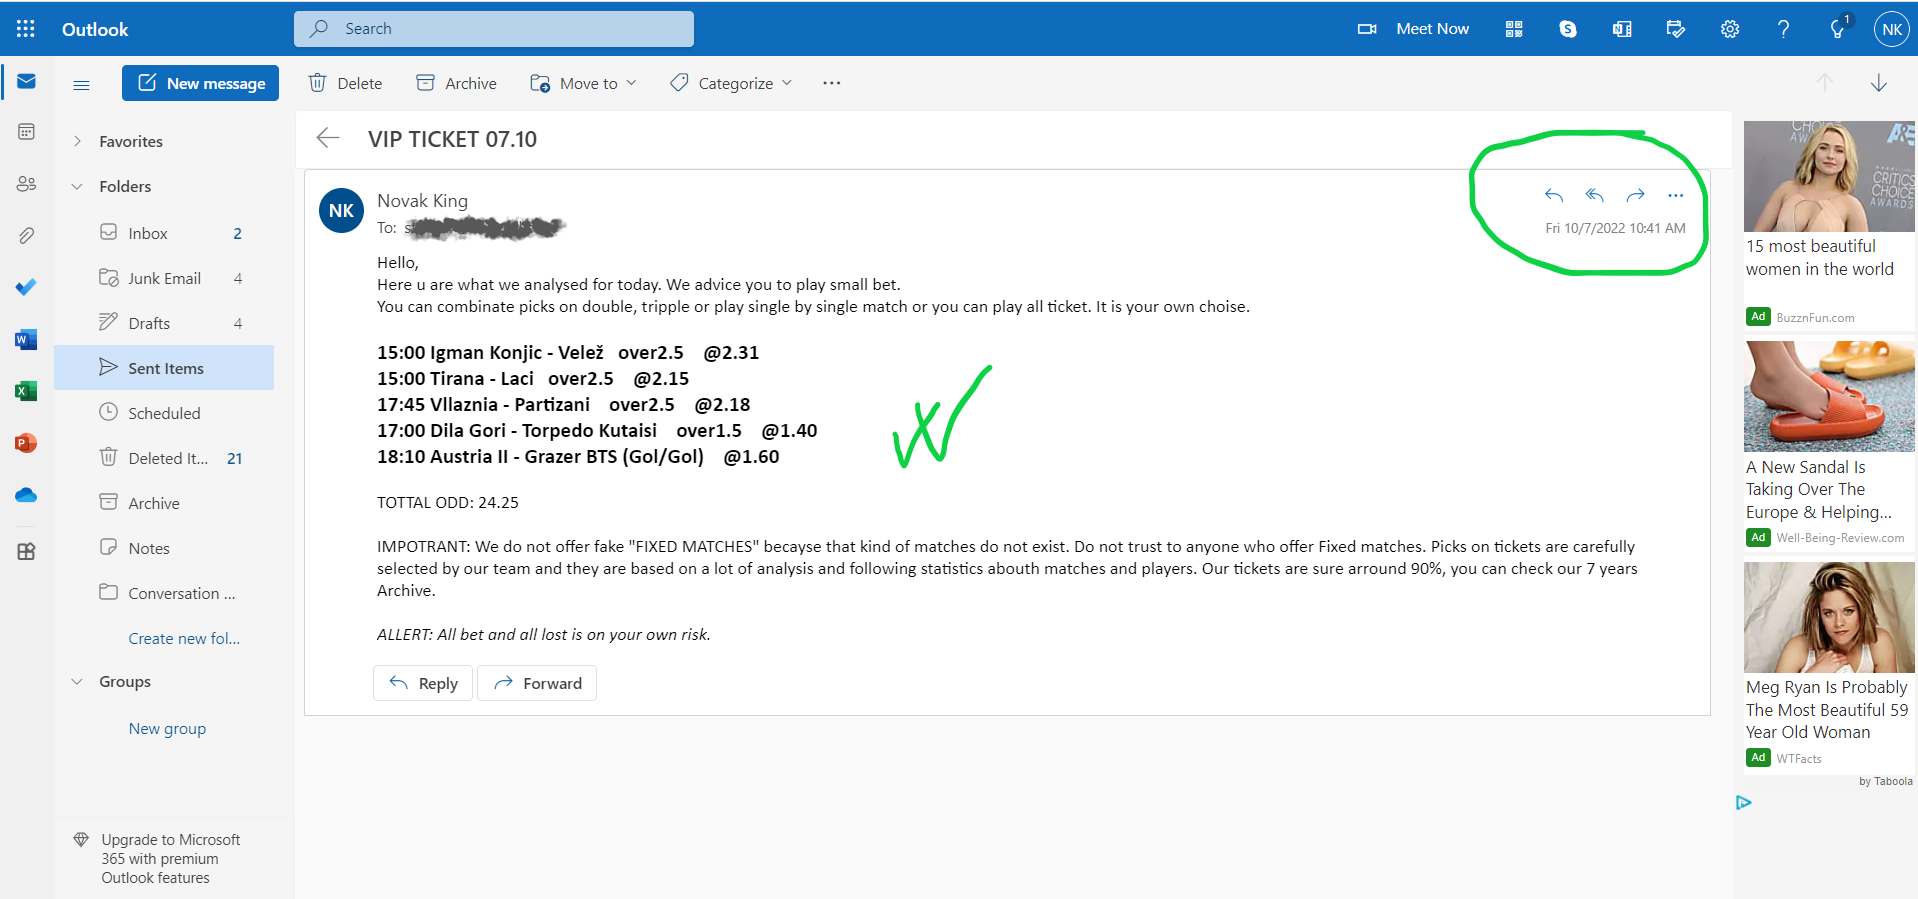Viewport: 1918px width, 899px height.
Task: Go back using the left arrow
Action: tap(328, 138)
